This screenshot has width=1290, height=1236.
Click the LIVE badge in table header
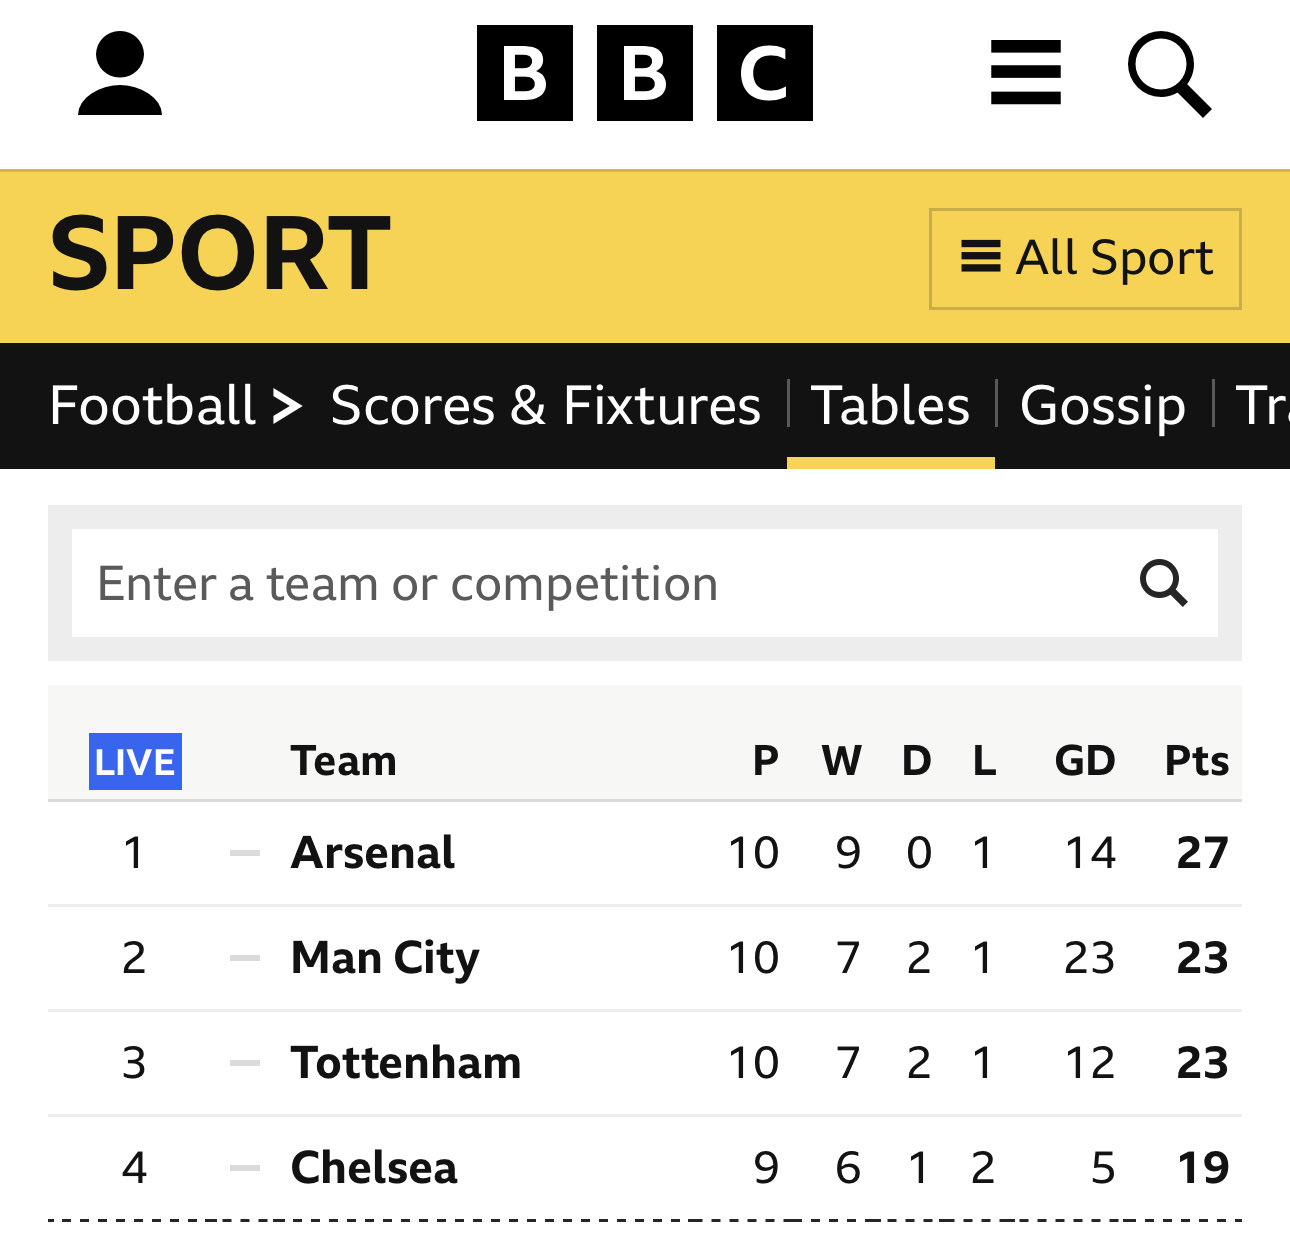(135, 761)
